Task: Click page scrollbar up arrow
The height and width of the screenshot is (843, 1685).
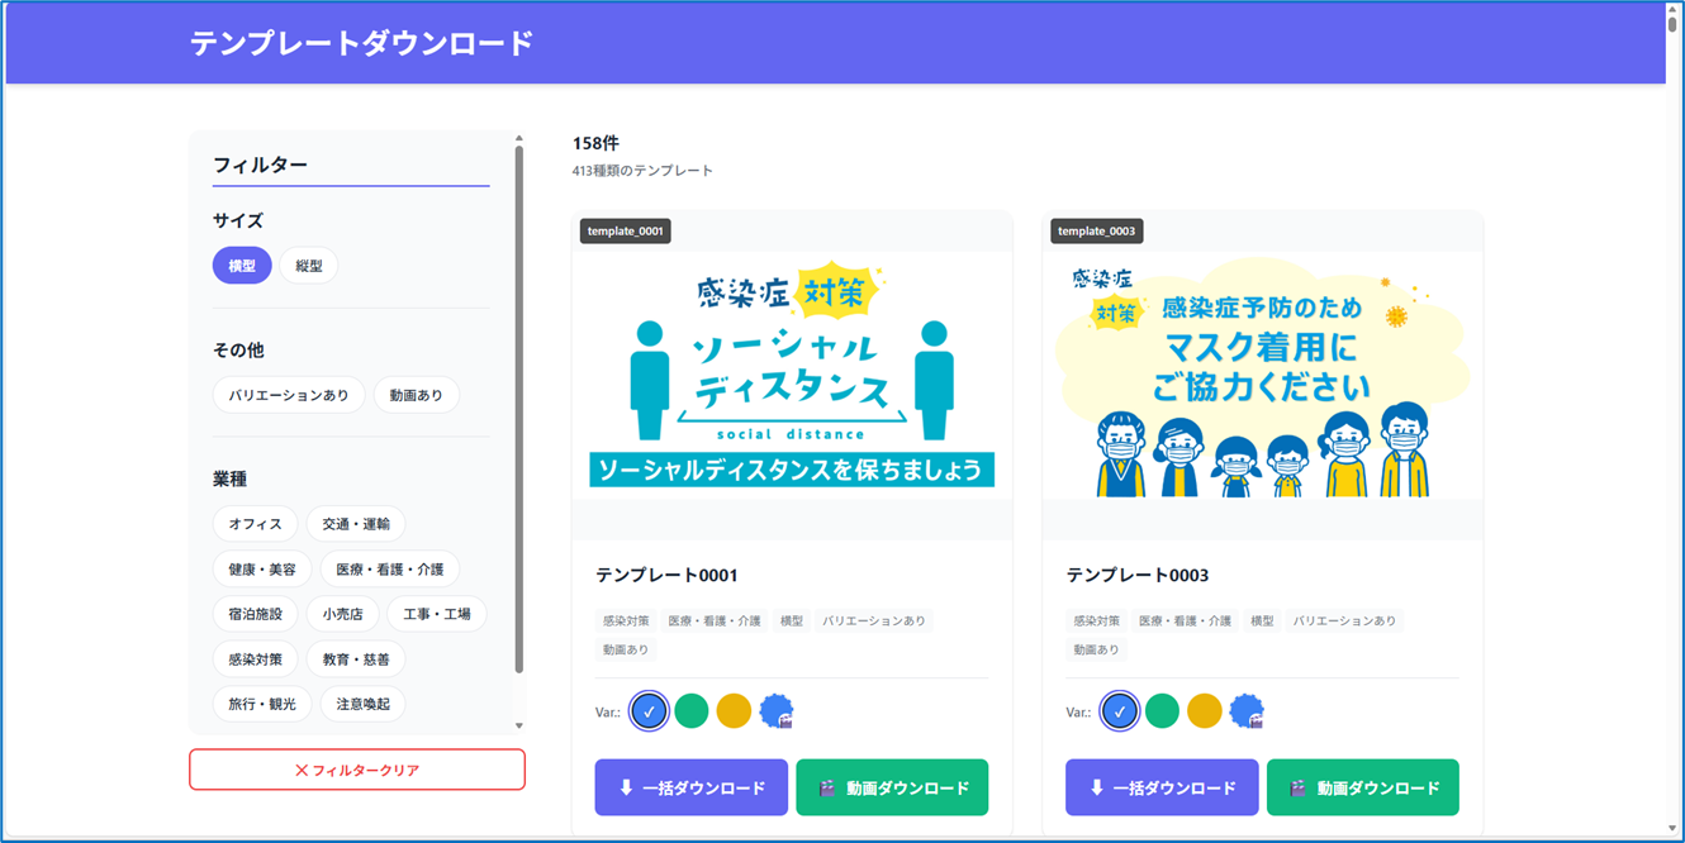Action: [x=1672, y=9]
